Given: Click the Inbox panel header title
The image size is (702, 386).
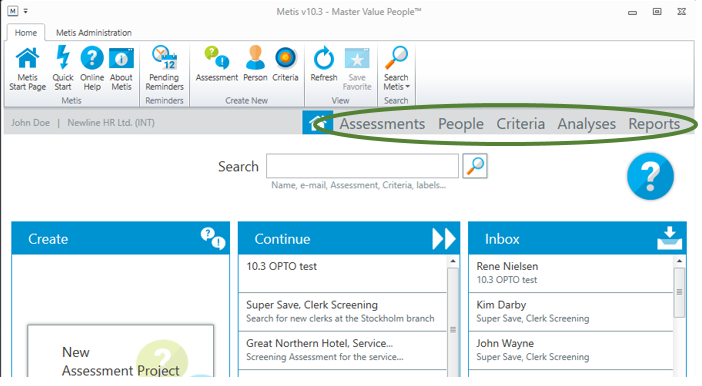Looking at the screenshot, I should (502, 239).
